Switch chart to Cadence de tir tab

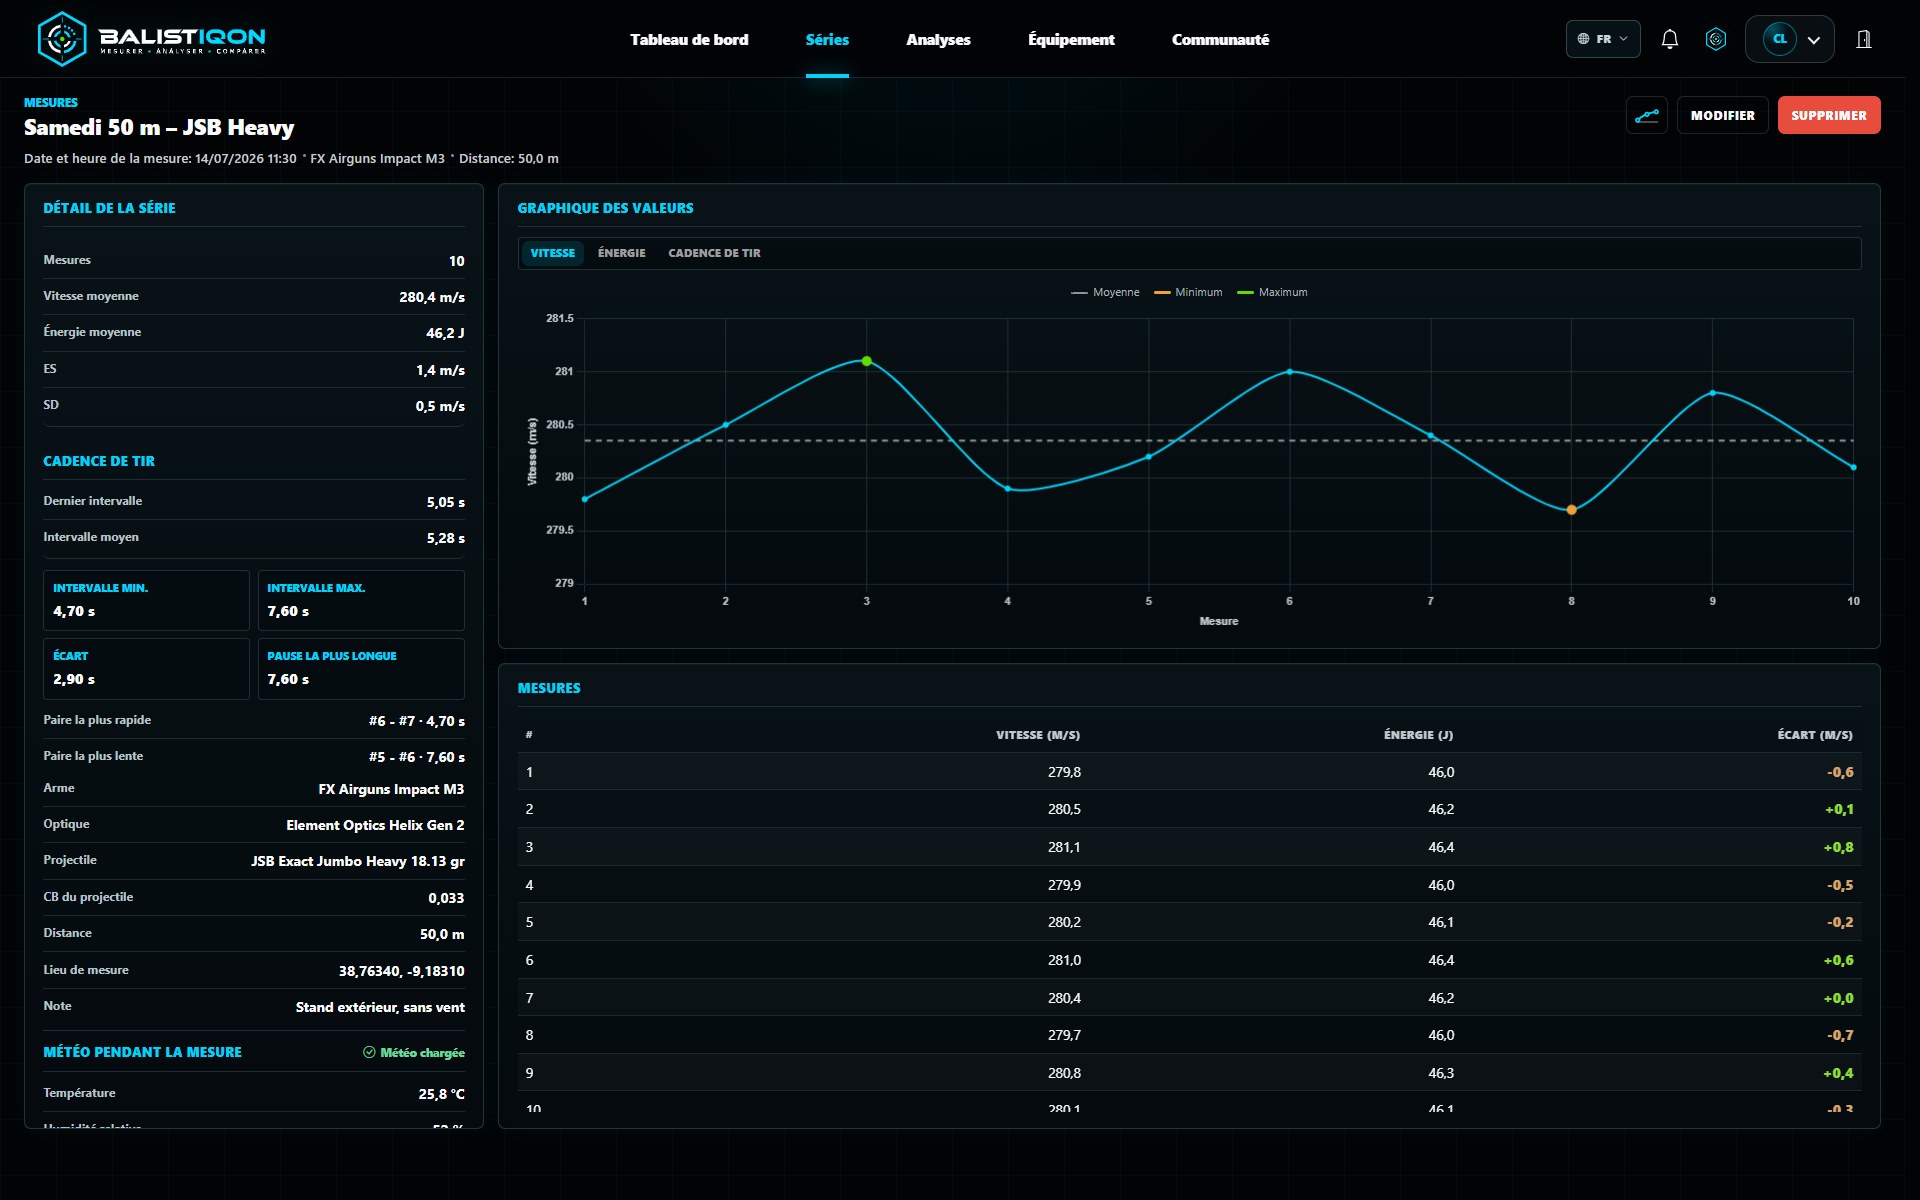714,253
